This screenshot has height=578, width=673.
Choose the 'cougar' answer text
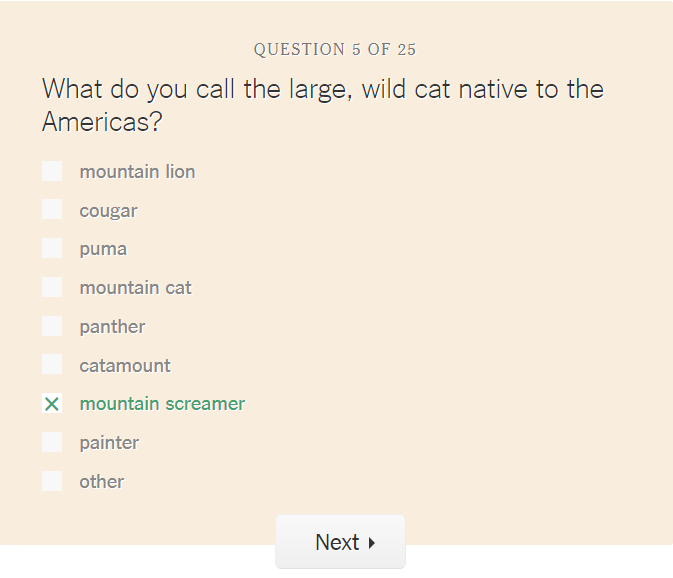108,211
